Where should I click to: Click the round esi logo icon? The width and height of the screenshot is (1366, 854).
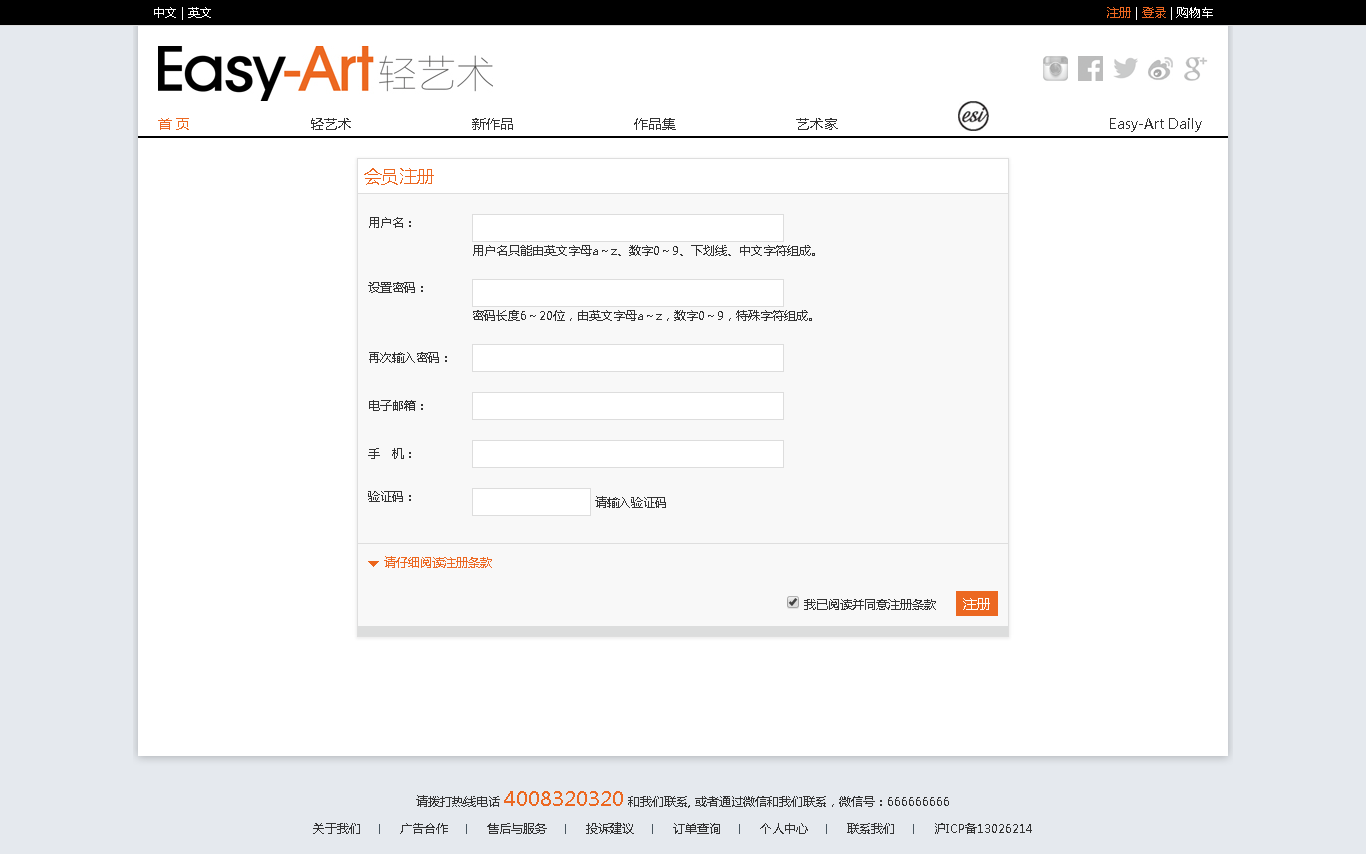973,116
